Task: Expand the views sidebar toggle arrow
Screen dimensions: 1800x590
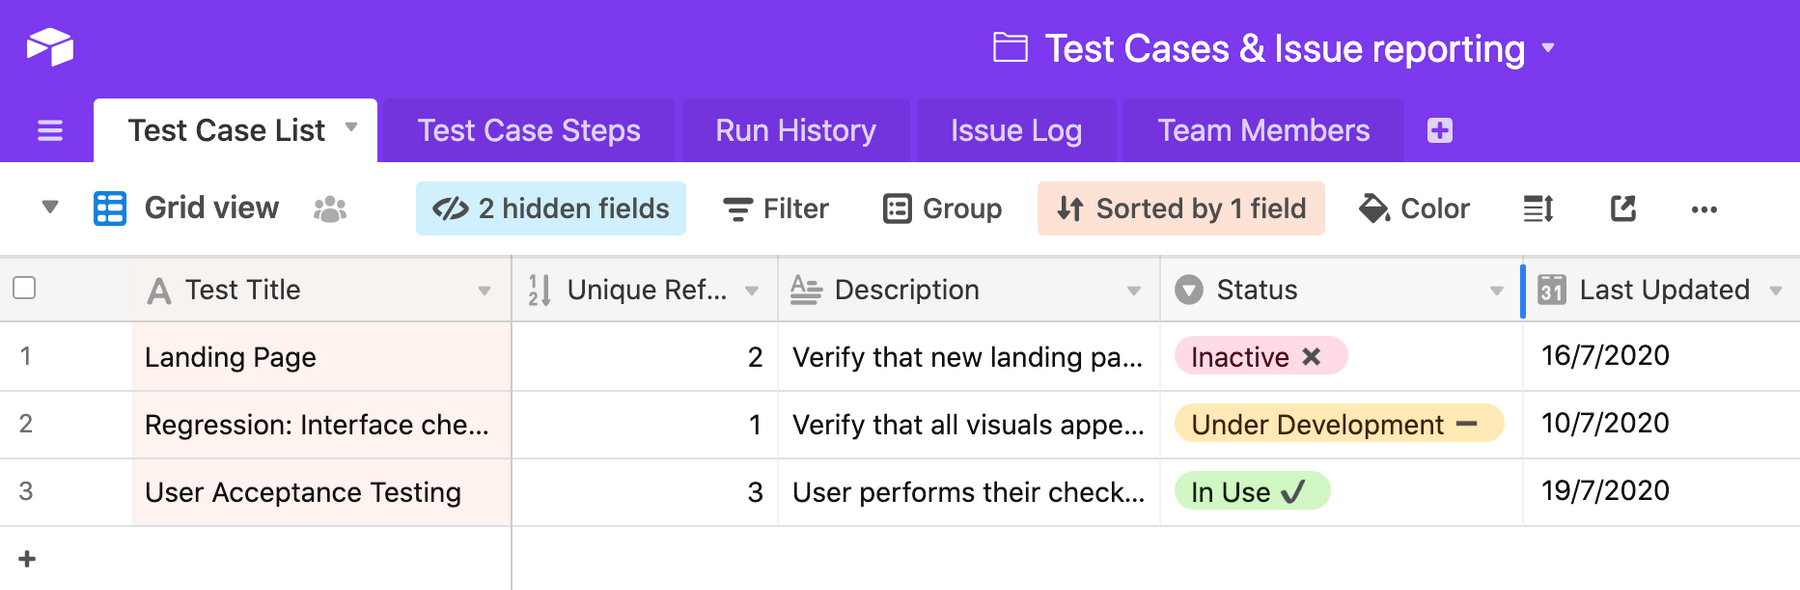Action: [50, 208]
